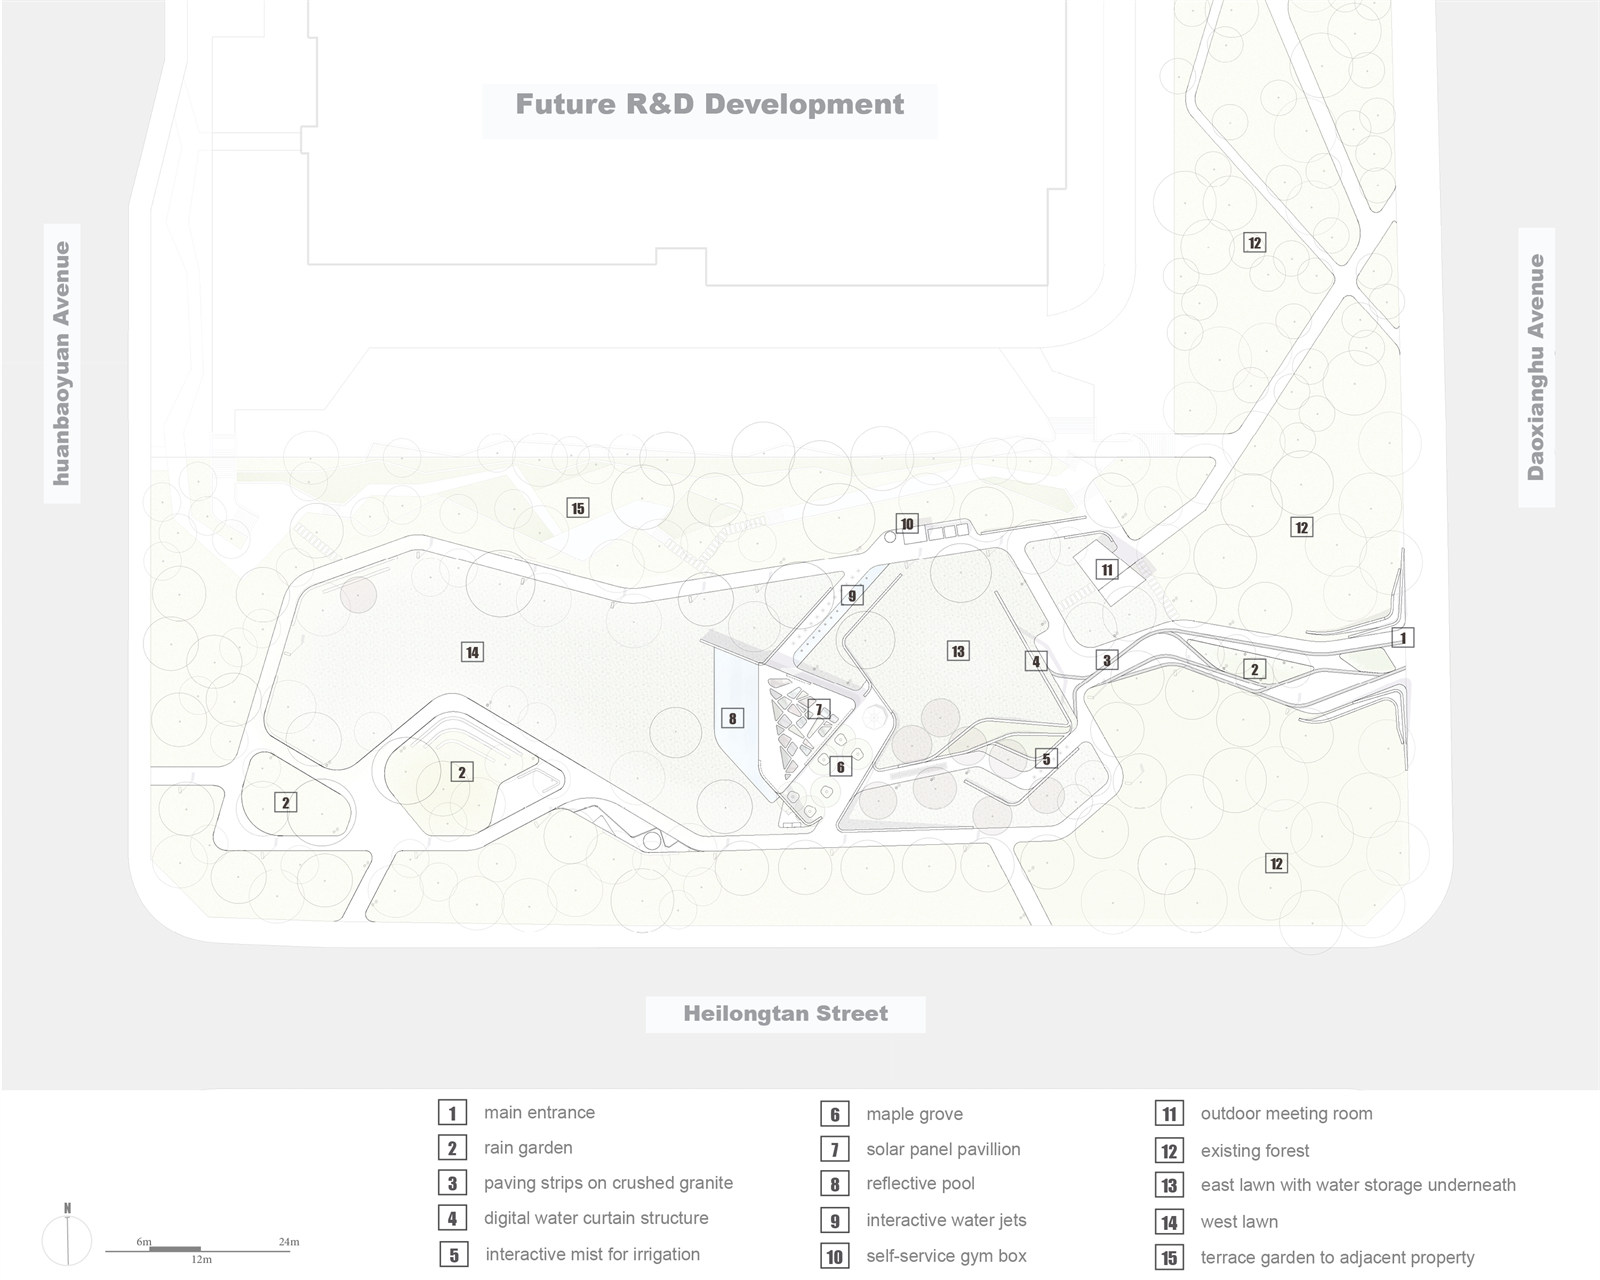Click marker 15 on the terrace garden
Image resolution: width=1600 pixels, height=1280 pixels.
coord(577,508)
